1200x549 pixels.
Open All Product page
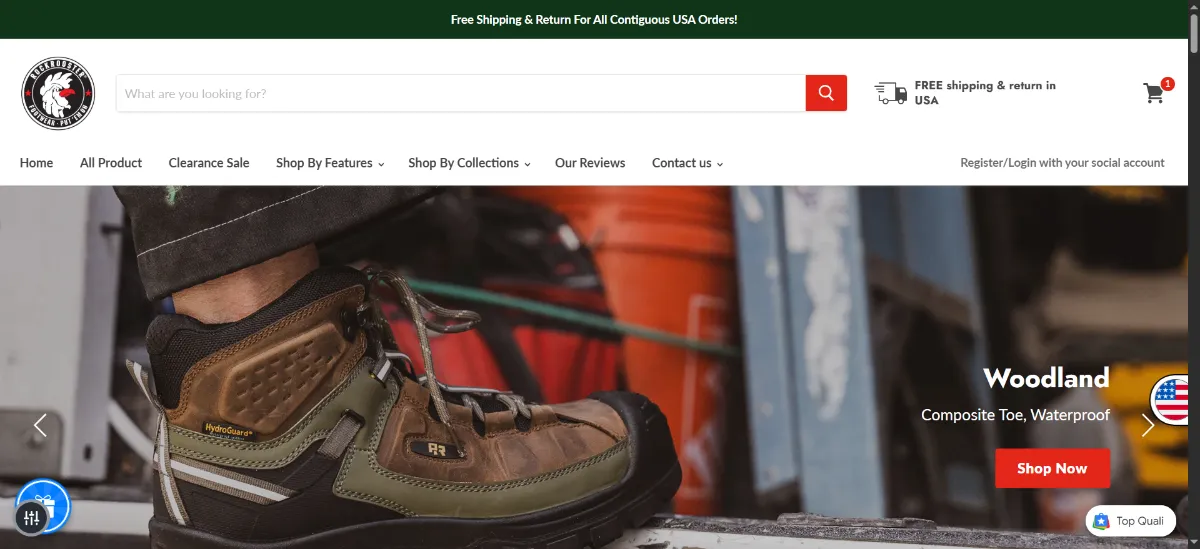point(111,163)
